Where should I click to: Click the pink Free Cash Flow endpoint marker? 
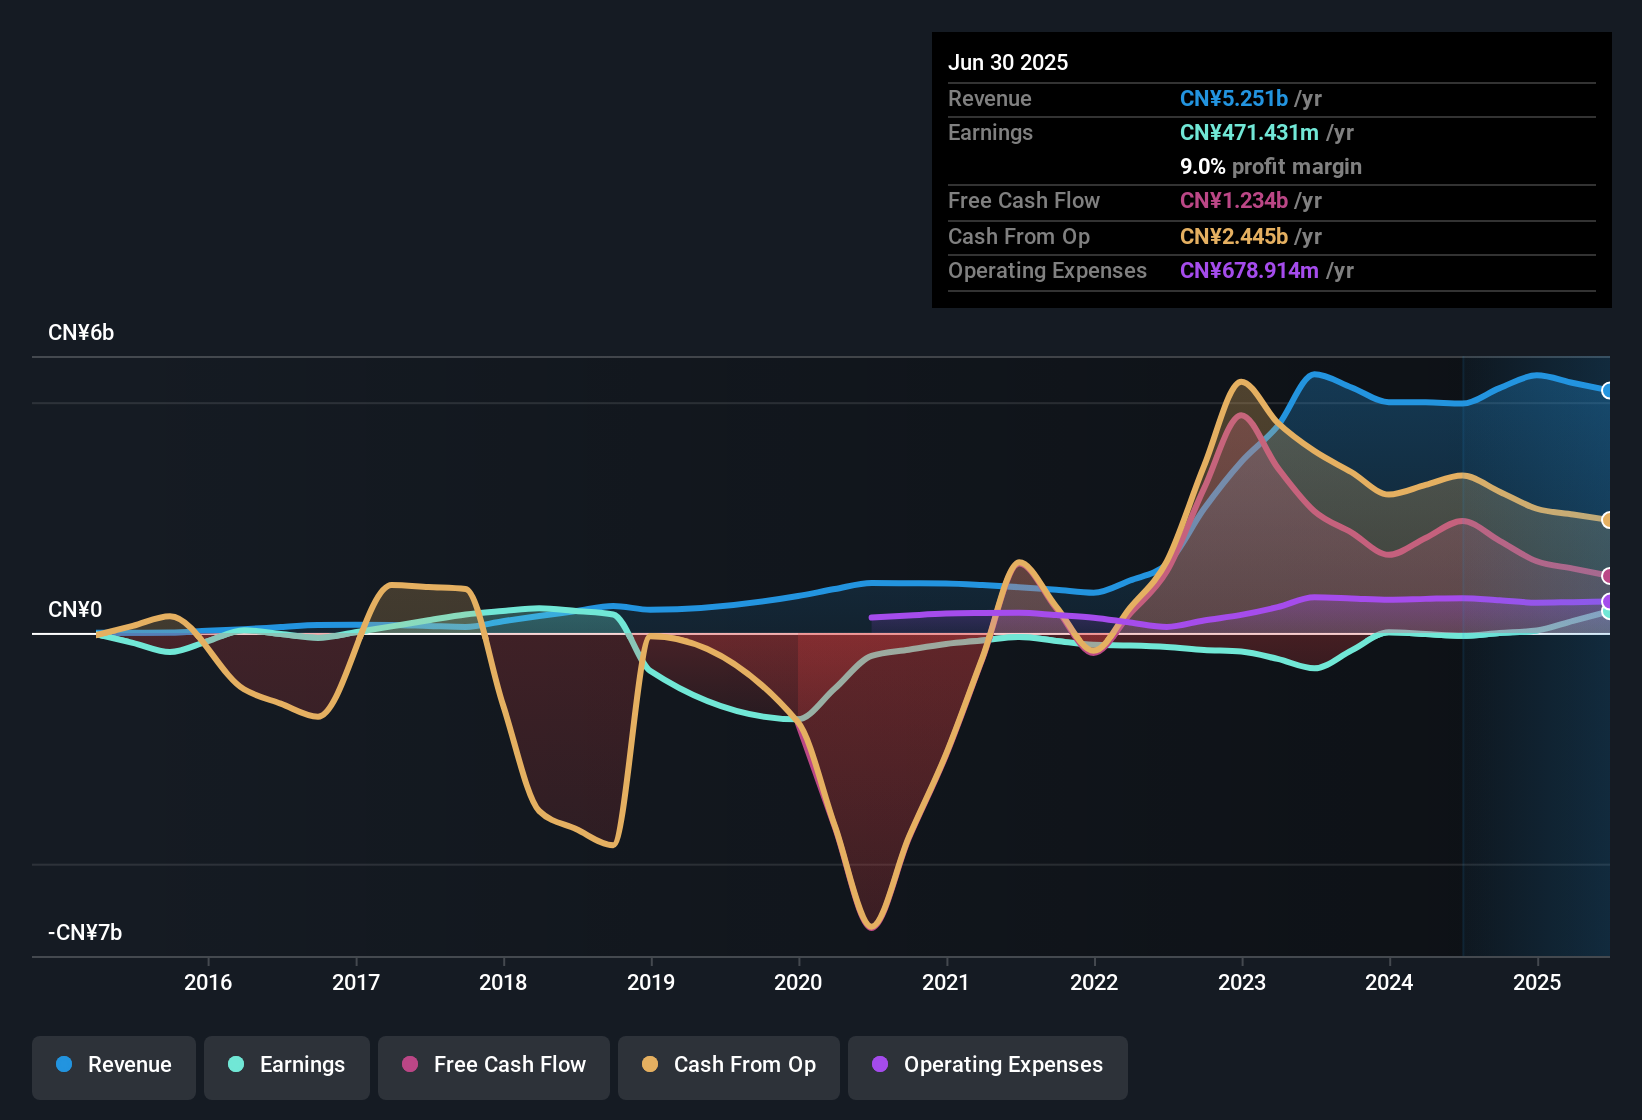tap(1607, 575)
